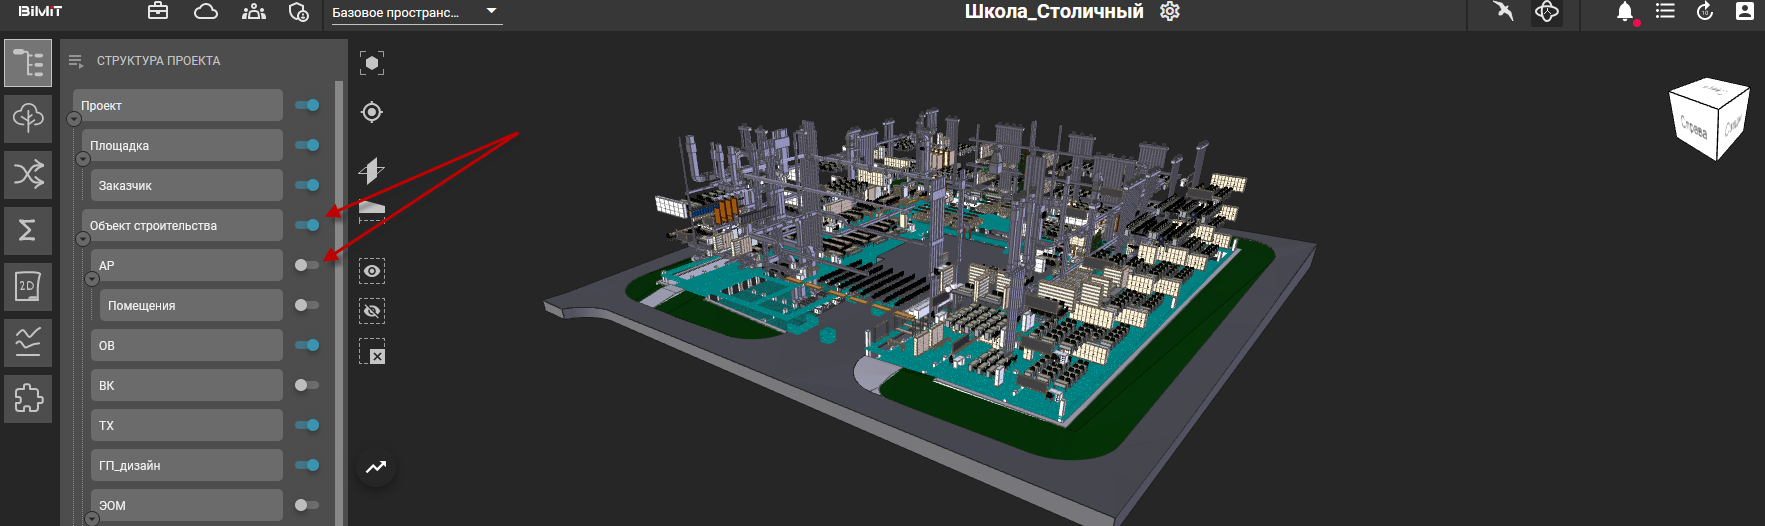1765x526 pixels.
Task: Click the crossed-out eye hide icon
Action: (x=372, y=311)
